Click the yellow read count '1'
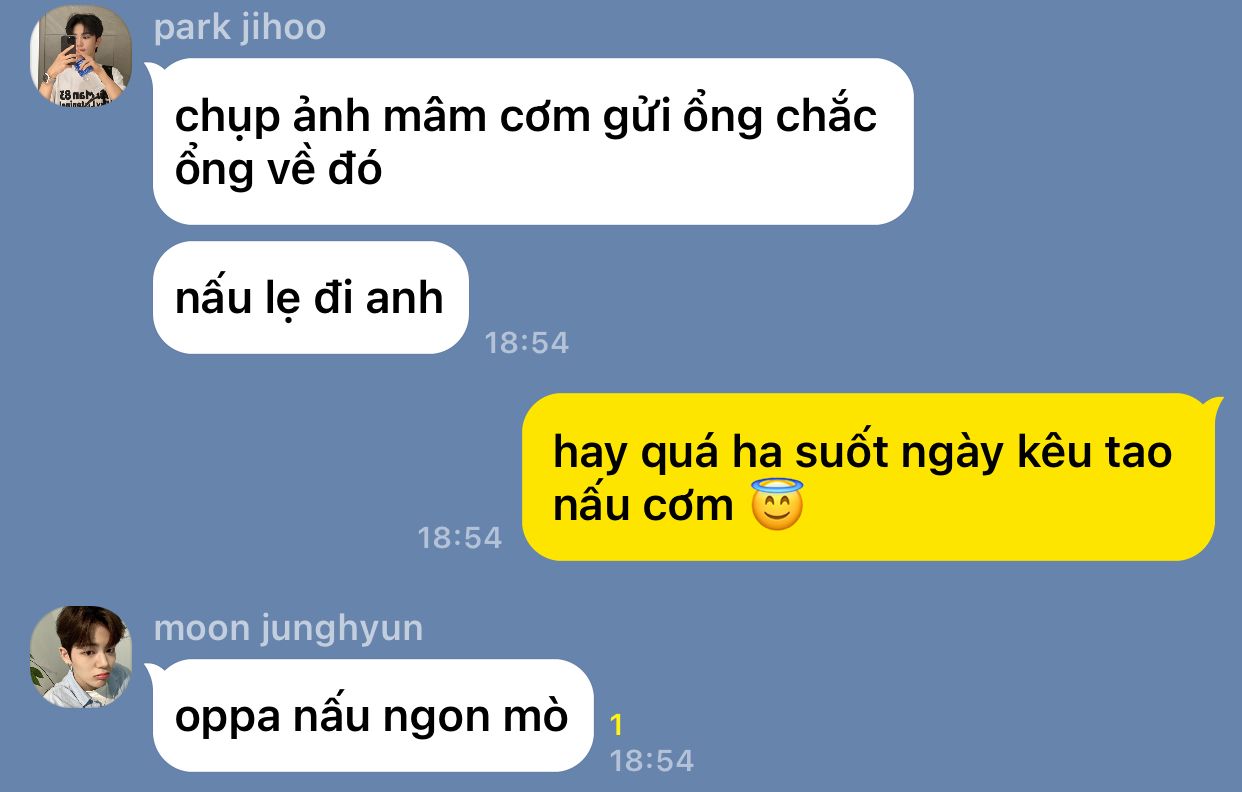1242x792 pixels. [617, 725]
